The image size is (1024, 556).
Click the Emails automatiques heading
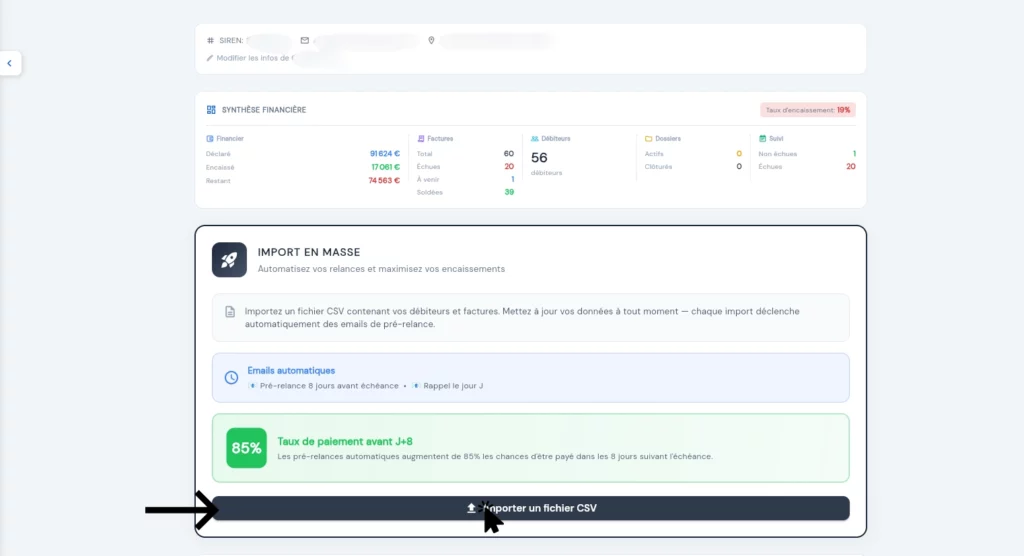pyautogui.click(x=291, y=370)
